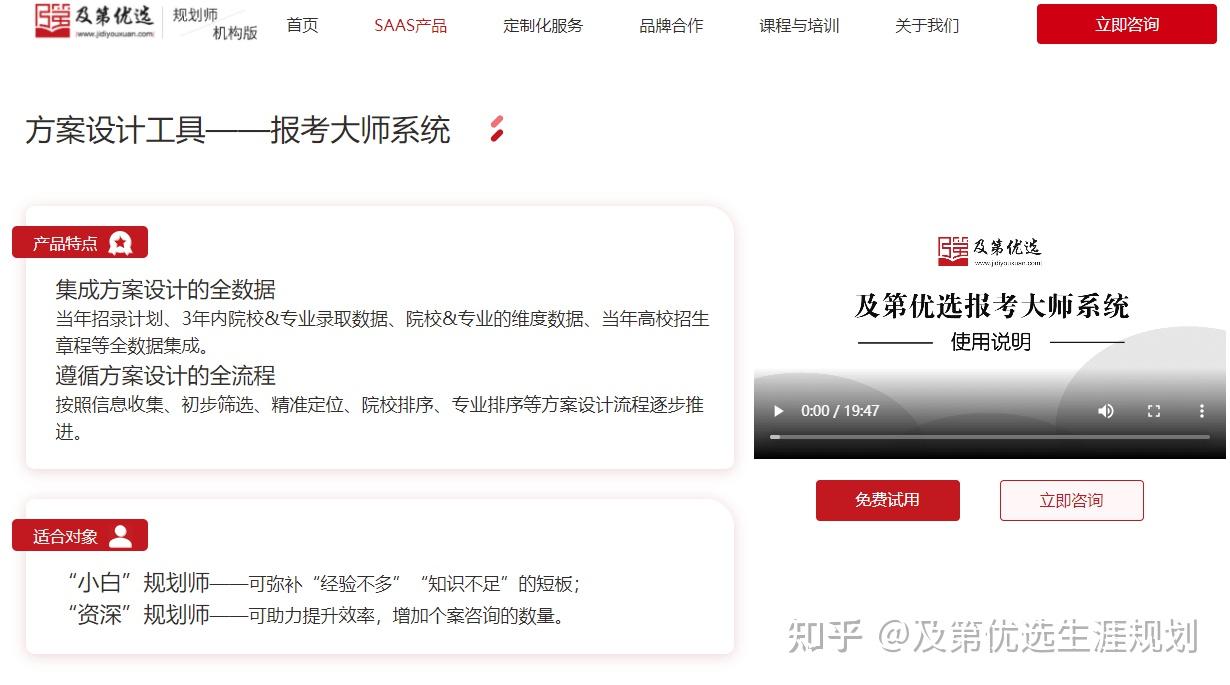Click the 规划师 机构版 label in header

pyautogui.click(x=213, y=24)
